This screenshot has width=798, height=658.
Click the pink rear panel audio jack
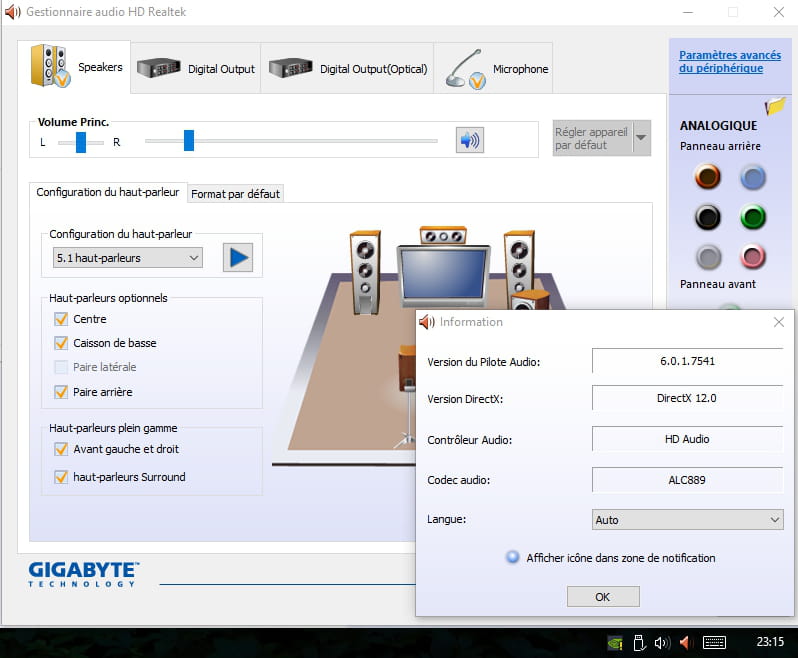tap(753, 256)
